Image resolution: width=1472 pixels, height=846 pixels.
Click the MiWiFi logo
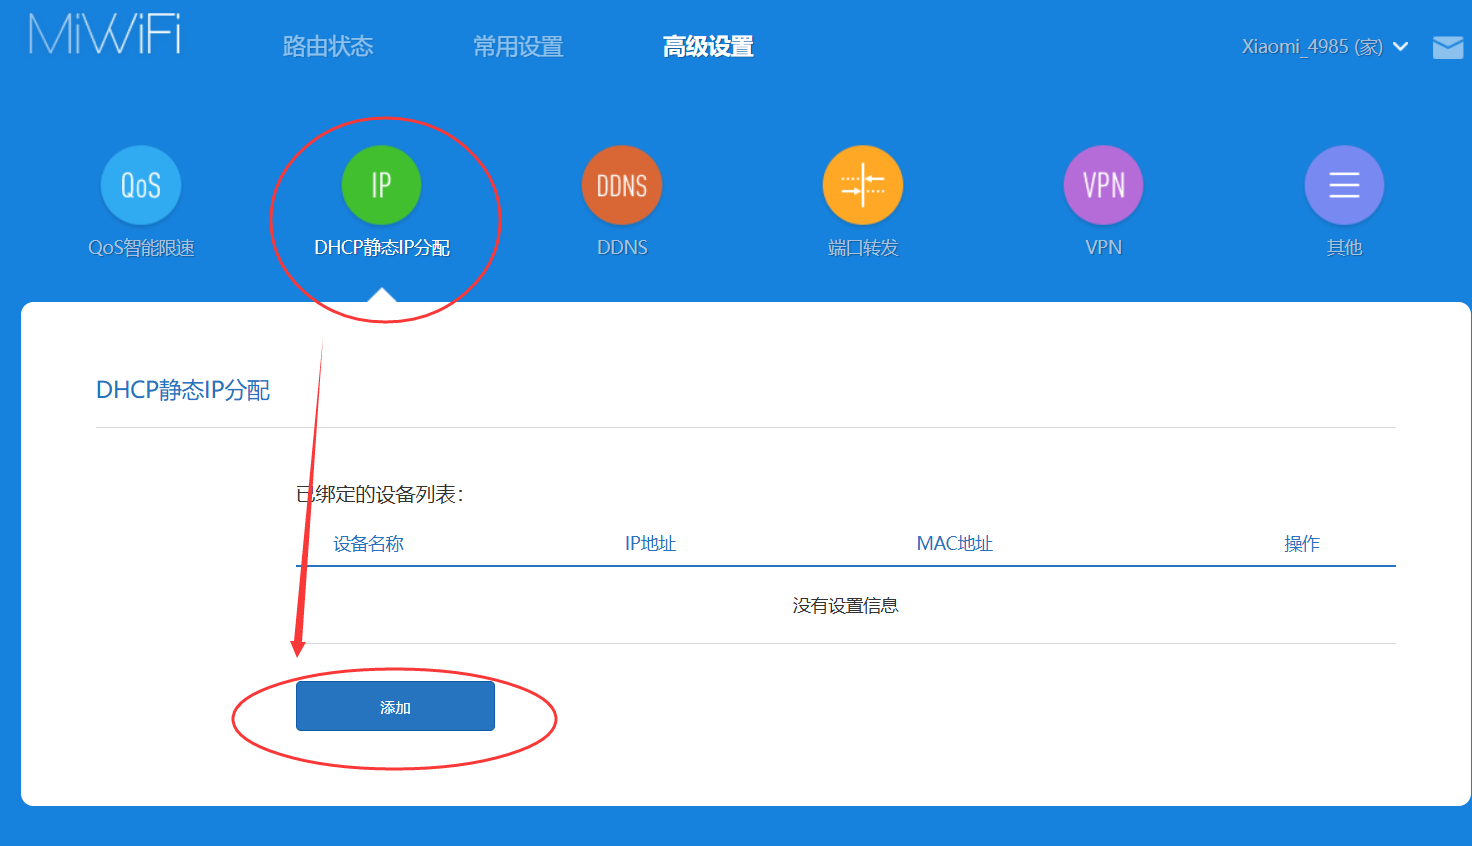pos(103,33)
